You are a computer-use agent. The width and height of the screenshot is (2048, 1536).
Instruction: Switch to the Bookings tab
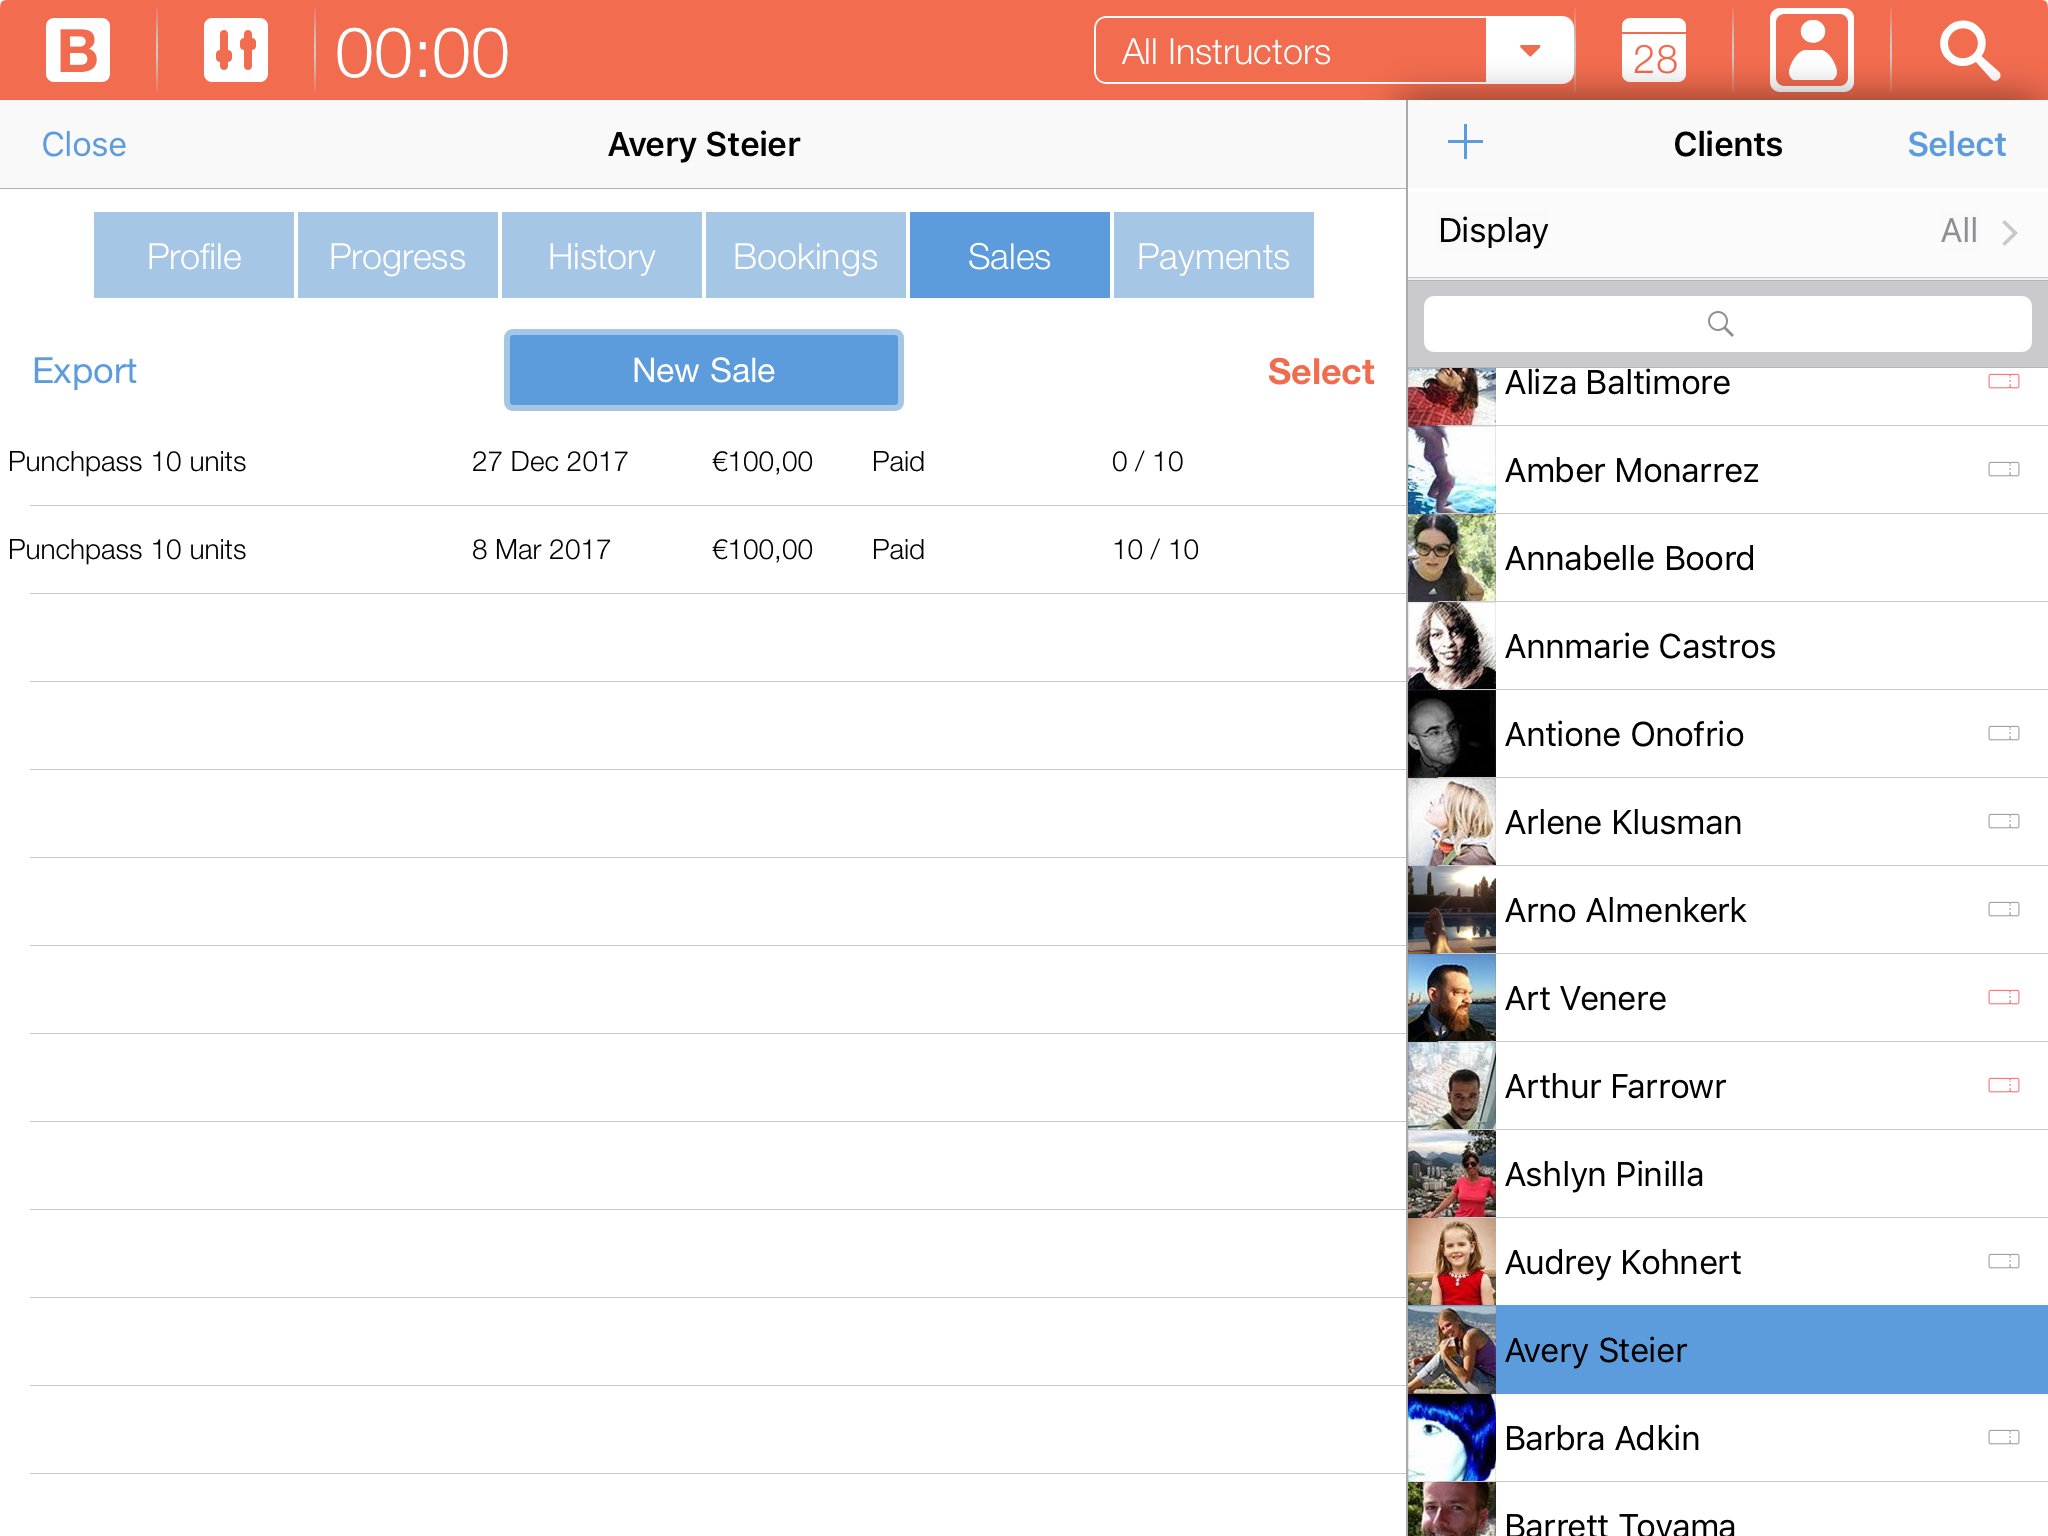(x=805, y=256)
